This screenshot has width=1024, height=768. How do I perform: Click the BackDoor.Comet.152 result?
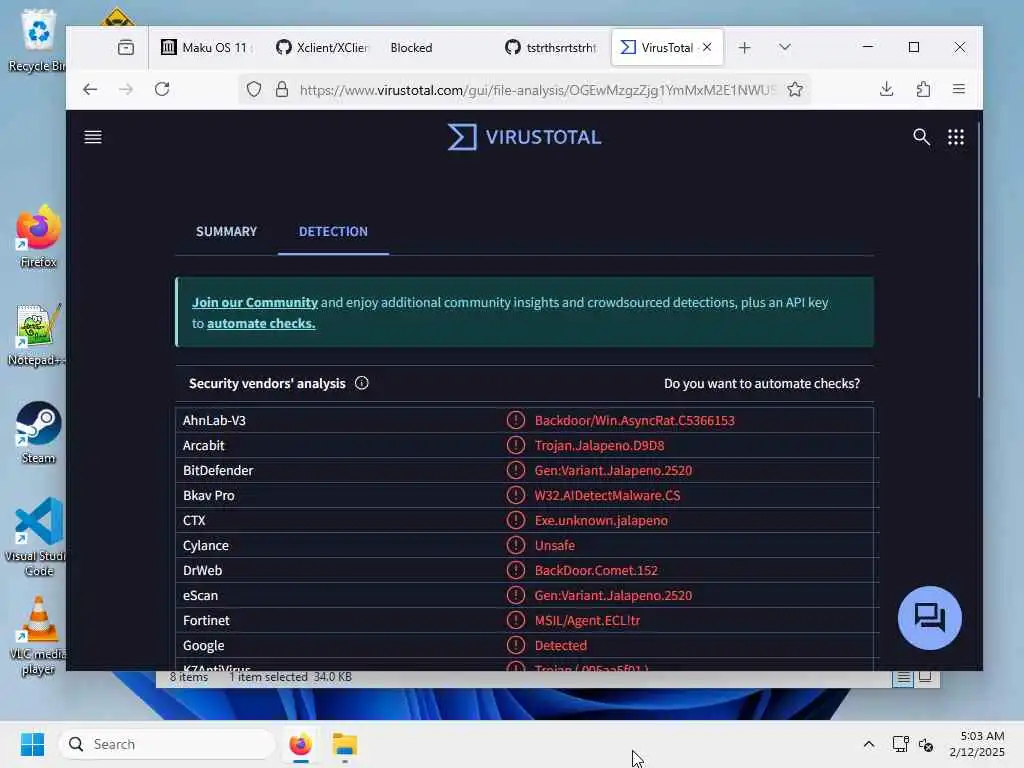pos(596,570)
